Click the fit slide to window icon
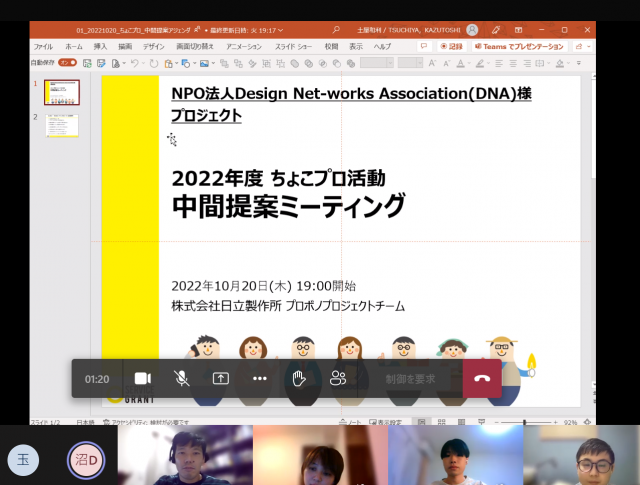 (587, 422)
